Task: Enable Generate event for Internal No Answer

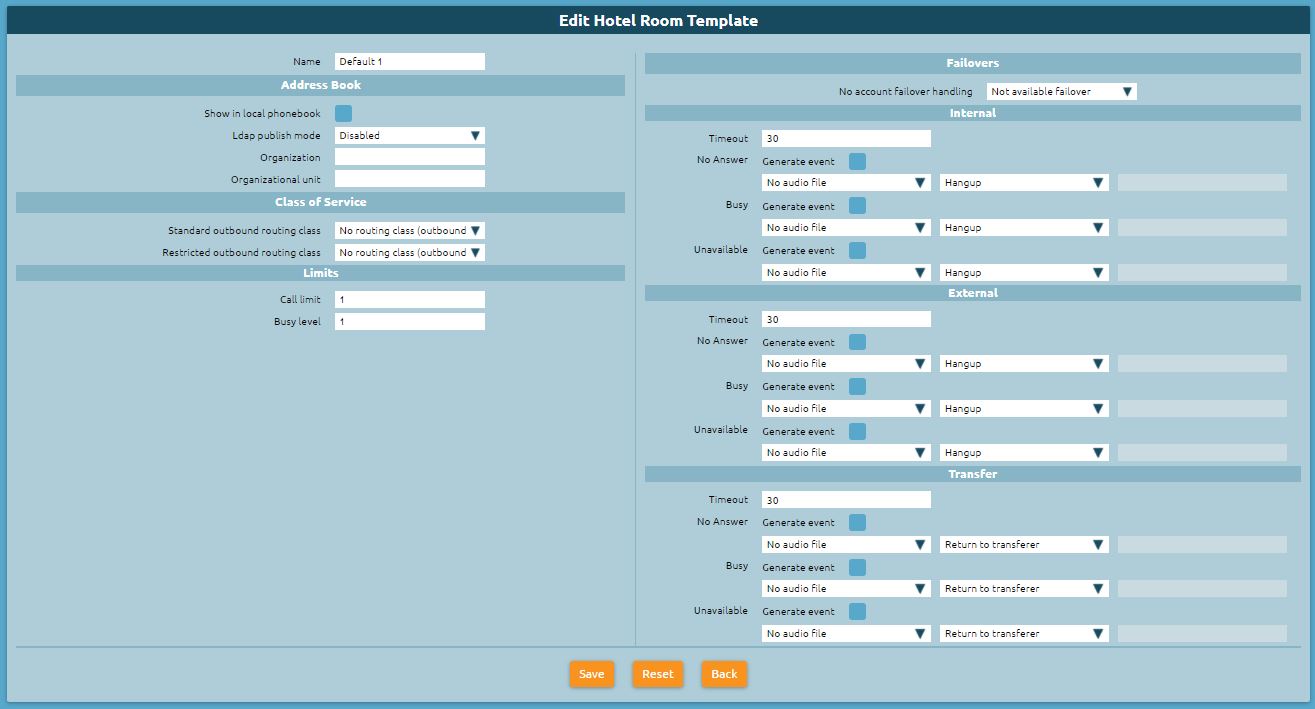Action: (857, 161)
